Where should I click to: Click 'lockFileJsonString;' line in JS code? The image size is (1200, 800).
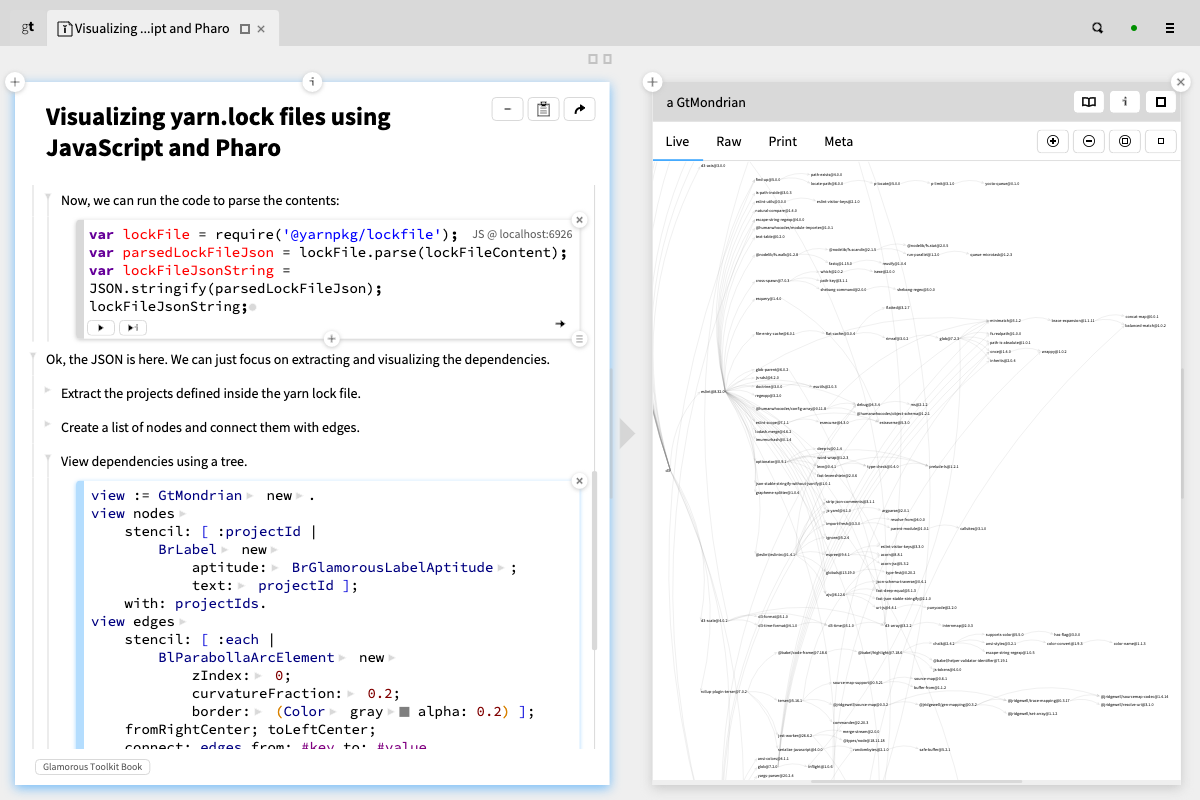pos(167,306)
